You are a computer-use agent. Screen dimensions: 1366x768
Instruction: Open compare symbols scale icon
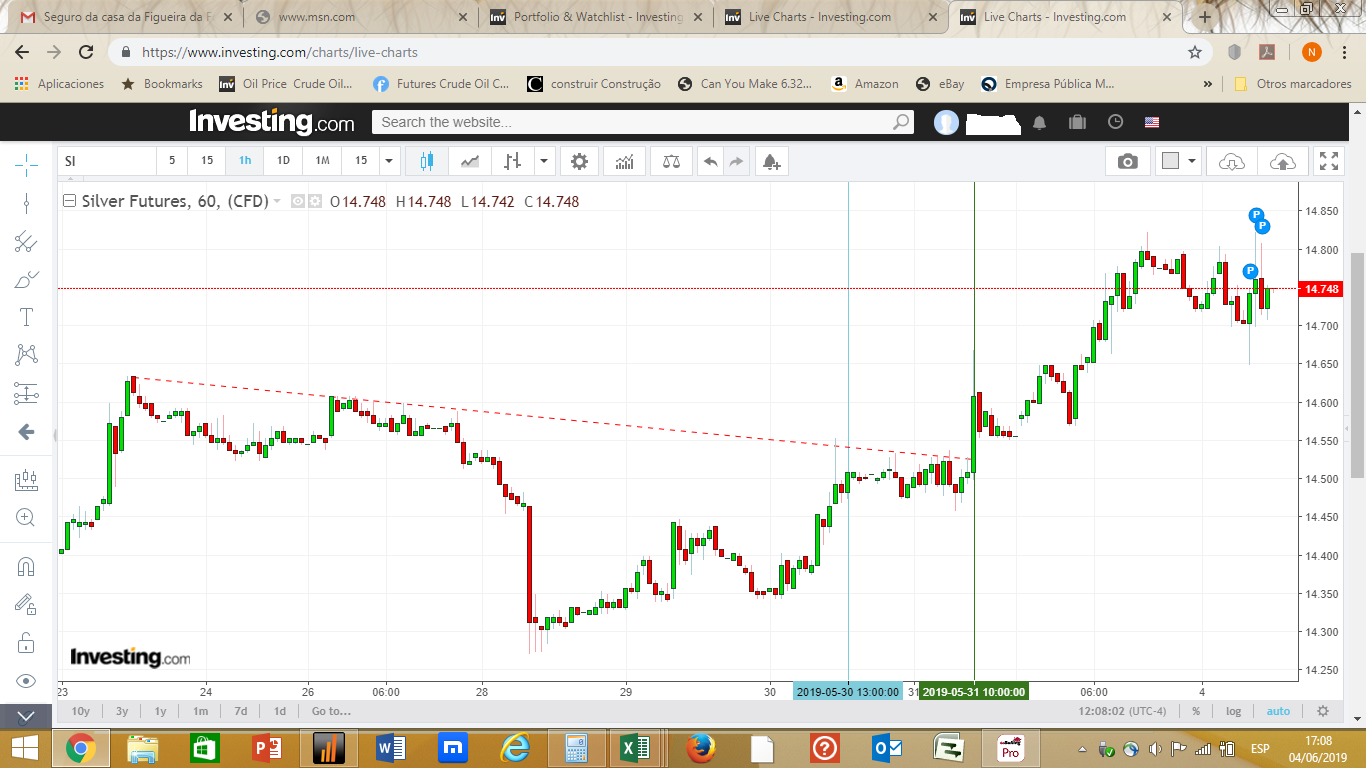coord(671,161)
